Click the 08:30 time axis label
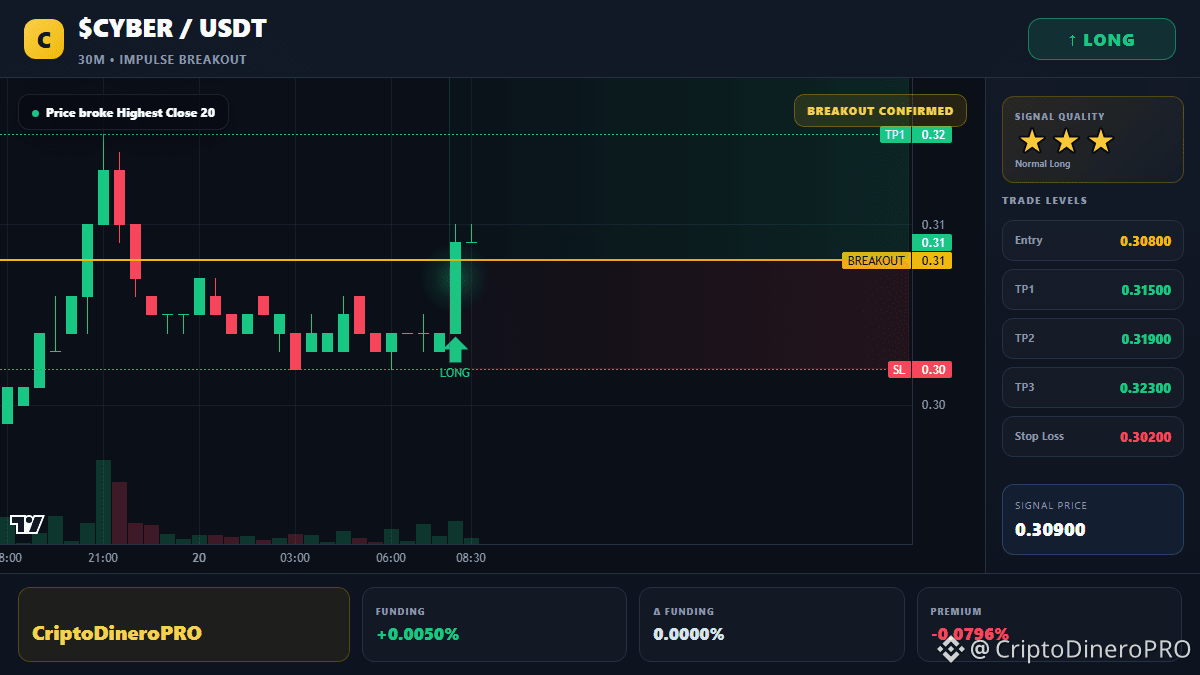 [471, 558]
